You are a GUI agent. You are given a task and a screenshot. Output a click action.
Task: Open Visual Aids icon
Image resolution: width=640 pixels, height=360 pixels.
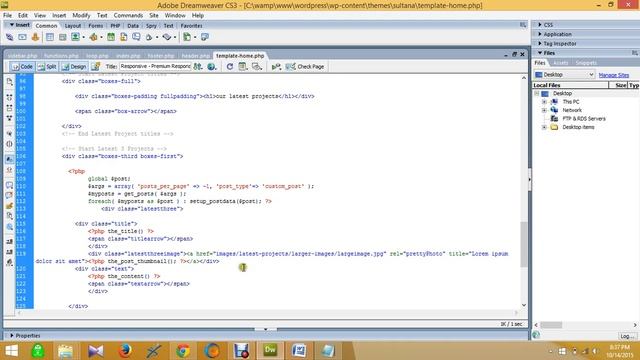pyautogui.click(x=257, y=67)
